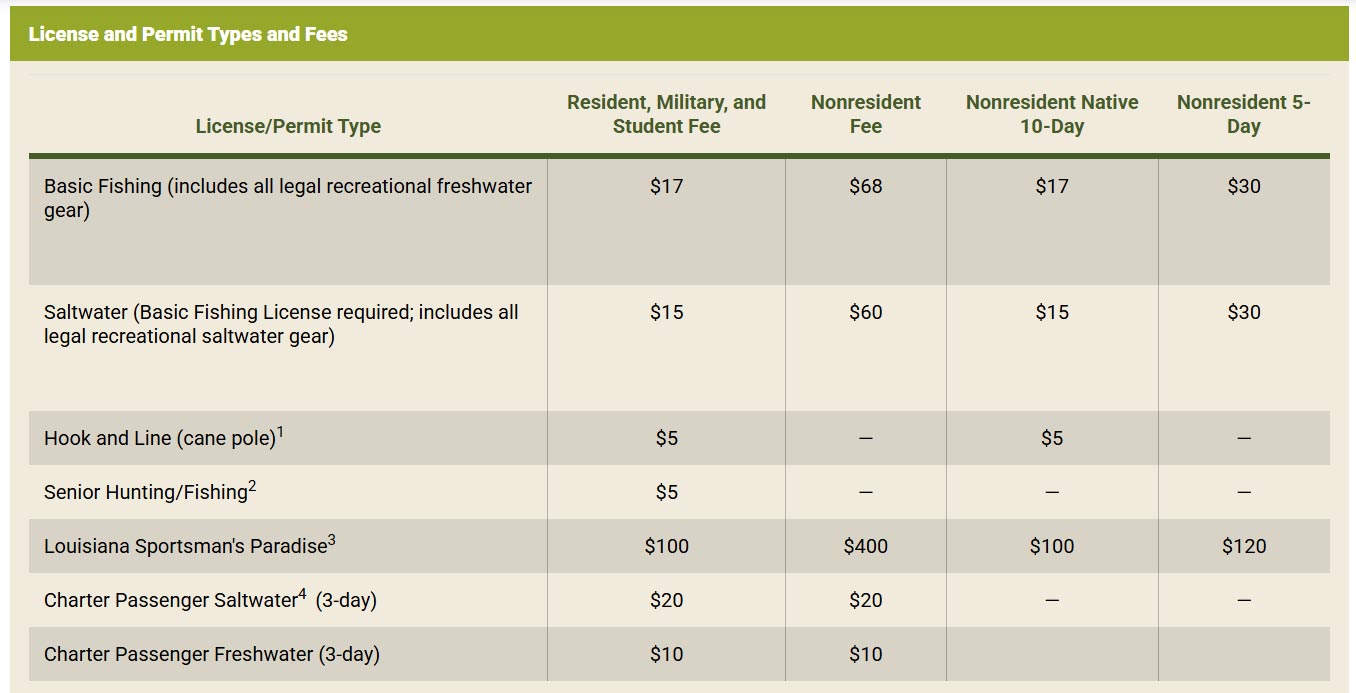Select the Nonresident Native 10-Day column header
The image size is (1356, 693).
(1052, 114)
